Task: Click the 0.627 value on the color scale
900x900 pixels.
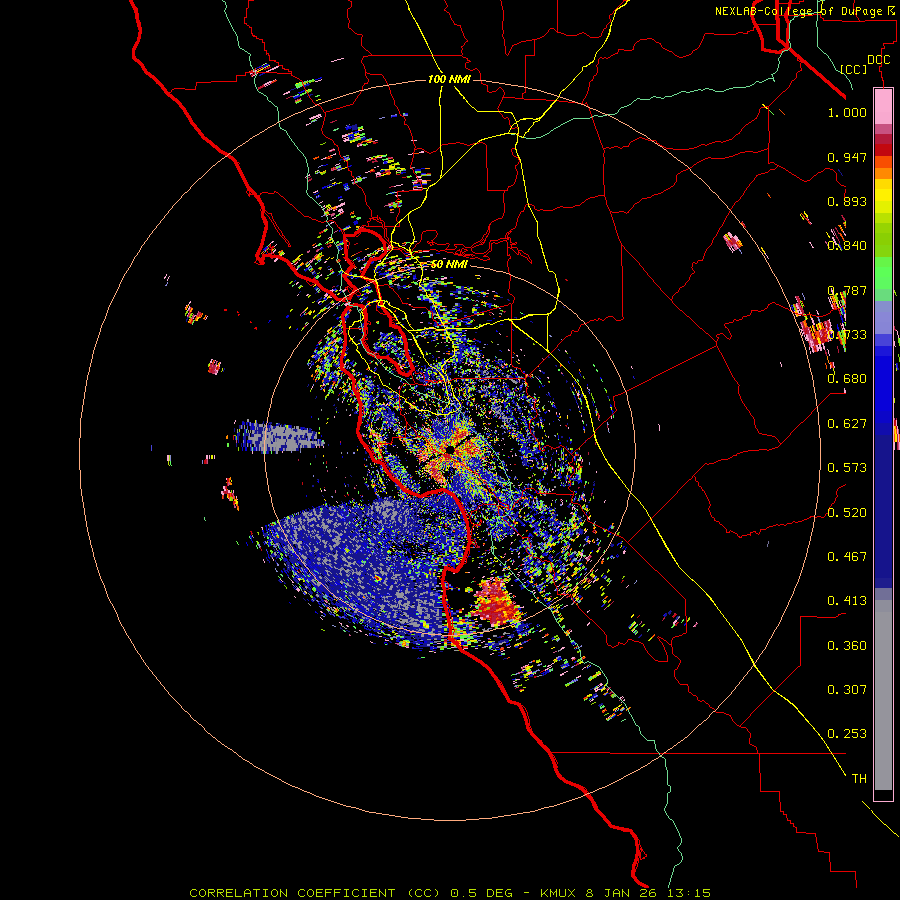Action: [847, 424]
